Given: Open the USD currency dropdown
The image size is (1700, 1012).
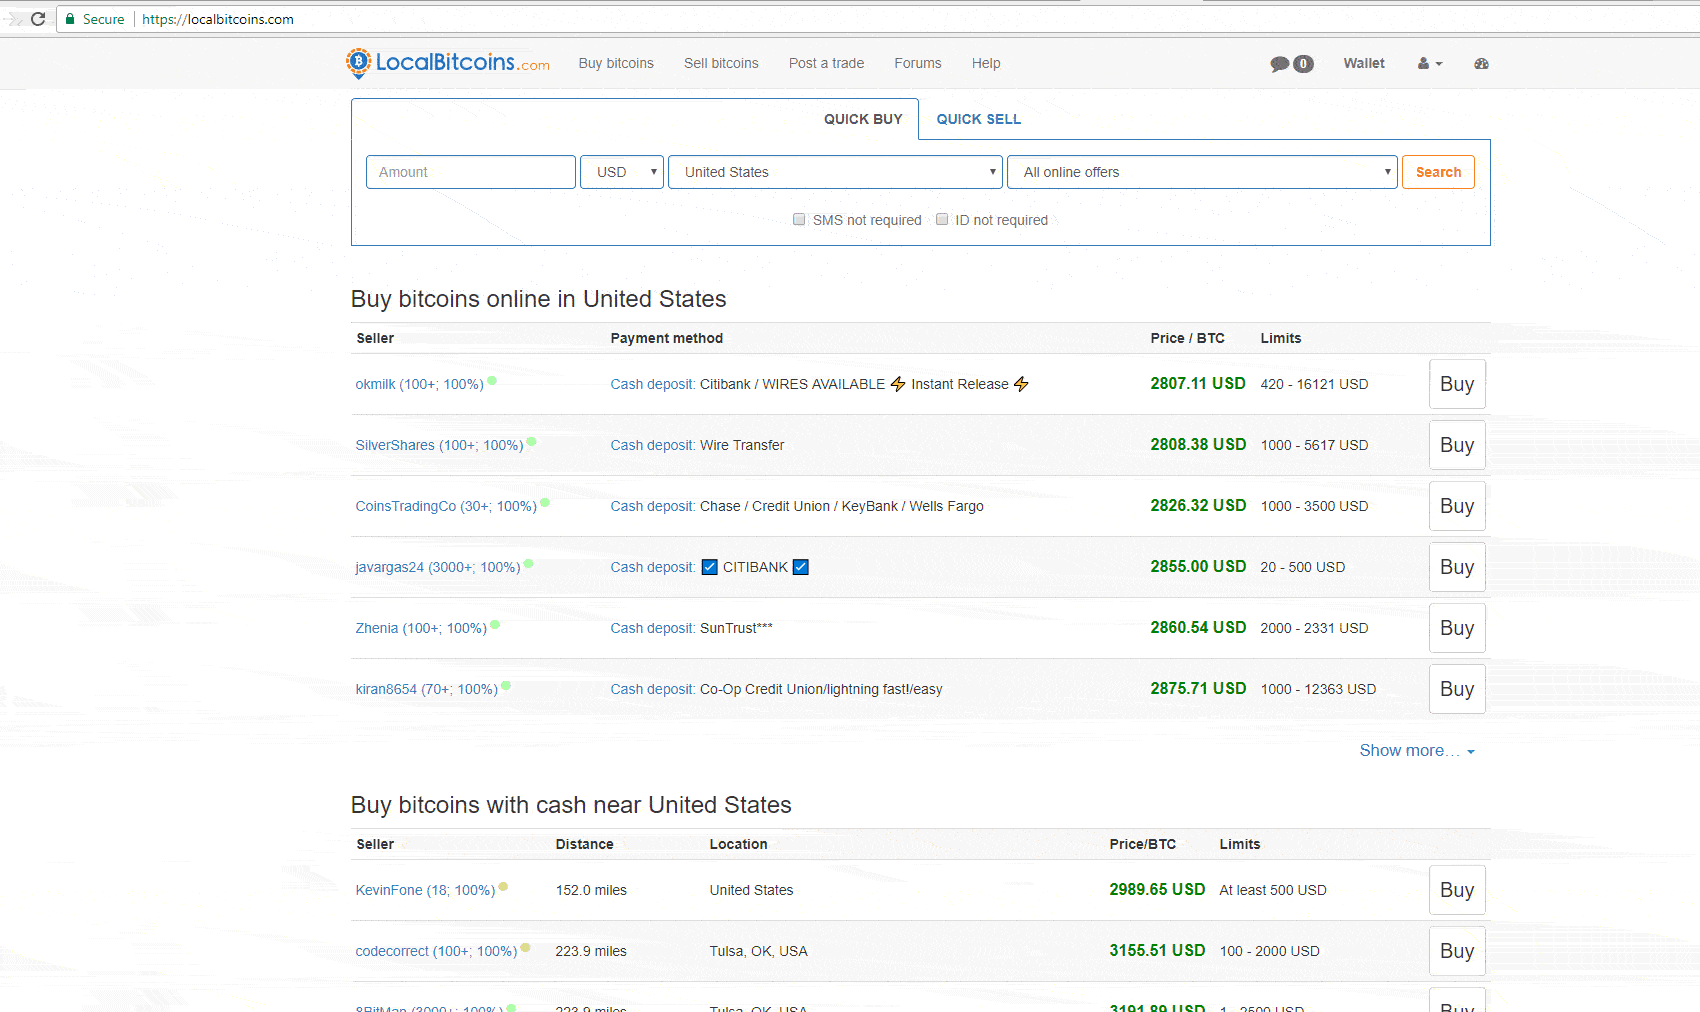Looking at the screenshot, I should coord(622,172).
